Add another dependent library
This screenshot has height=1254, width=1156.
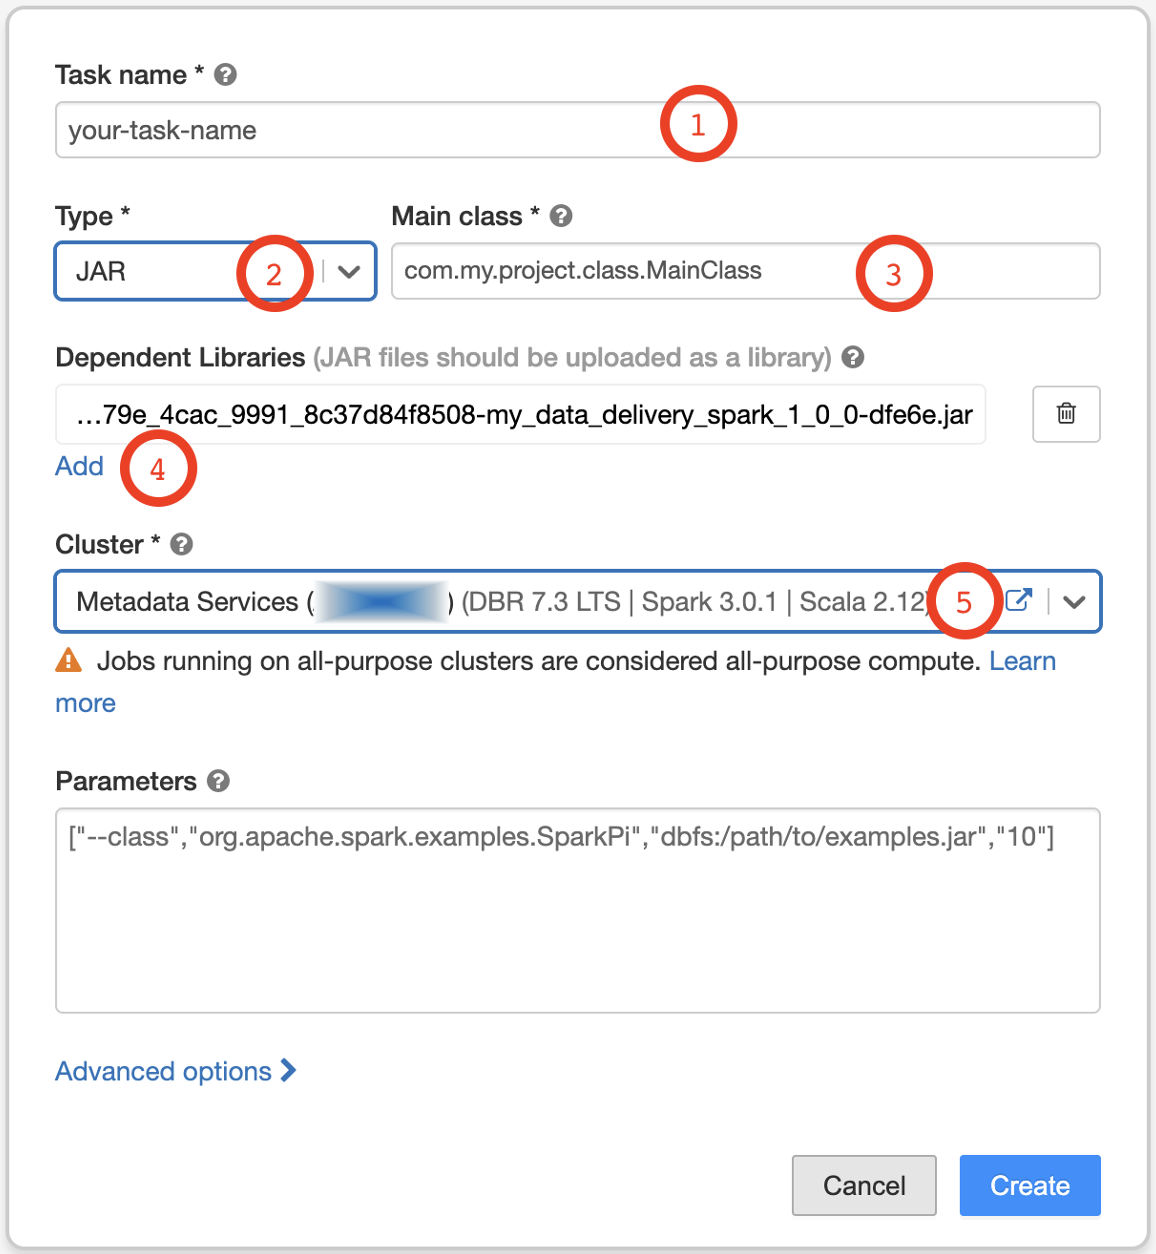[79, 466]
